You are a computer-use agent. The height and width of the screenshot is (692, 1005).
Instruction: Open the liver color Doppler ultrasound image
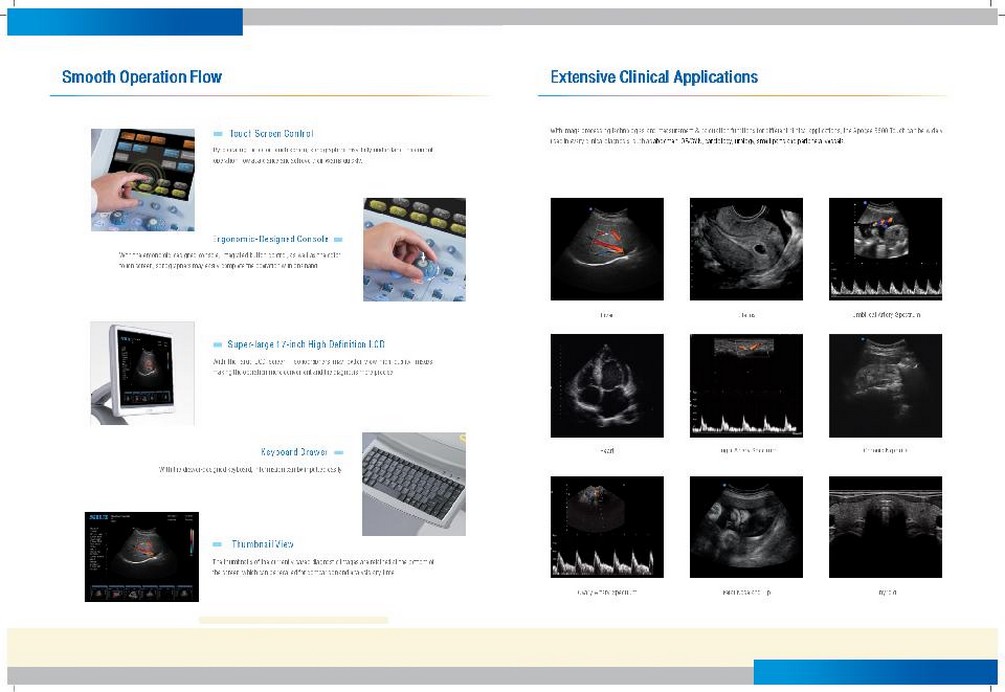[607, 249]
